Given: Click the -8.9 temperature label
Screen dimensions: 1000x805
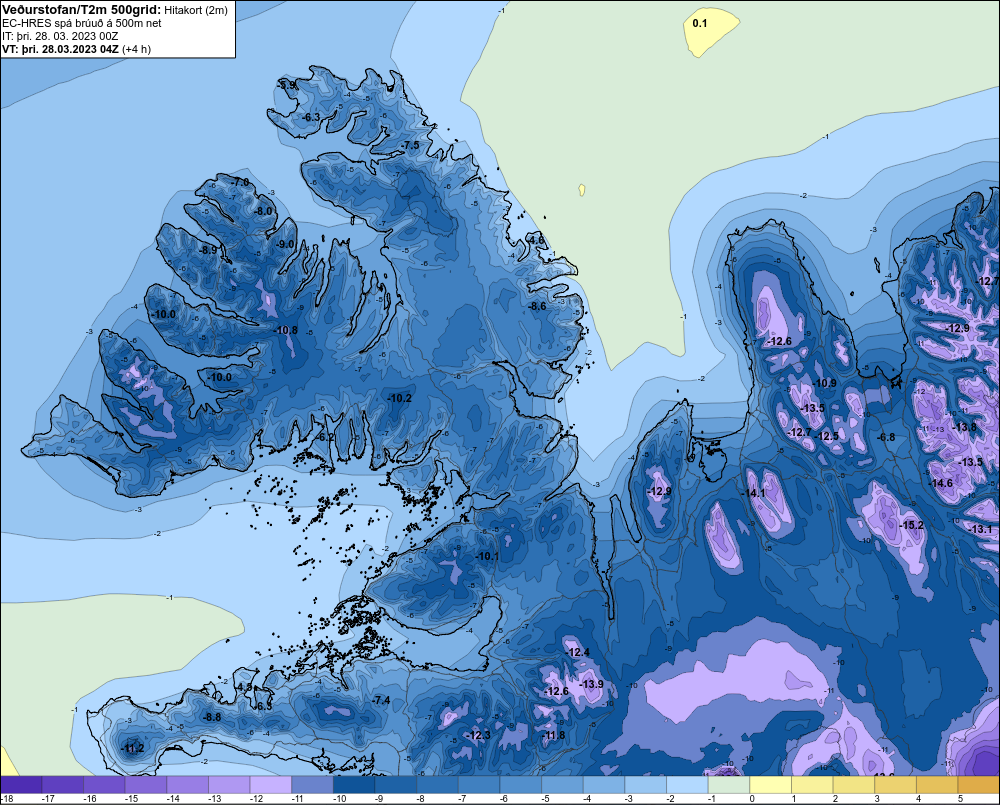Looking at the screenshot, I should pos(208,251).
